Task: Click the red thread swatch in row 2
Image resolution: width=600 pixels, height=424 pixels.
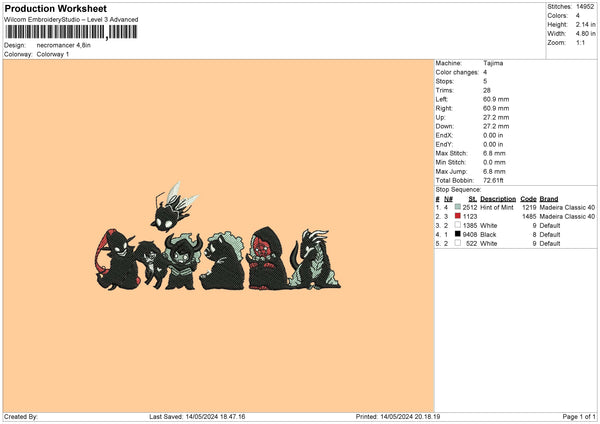Action: click(x=458, y=216)
